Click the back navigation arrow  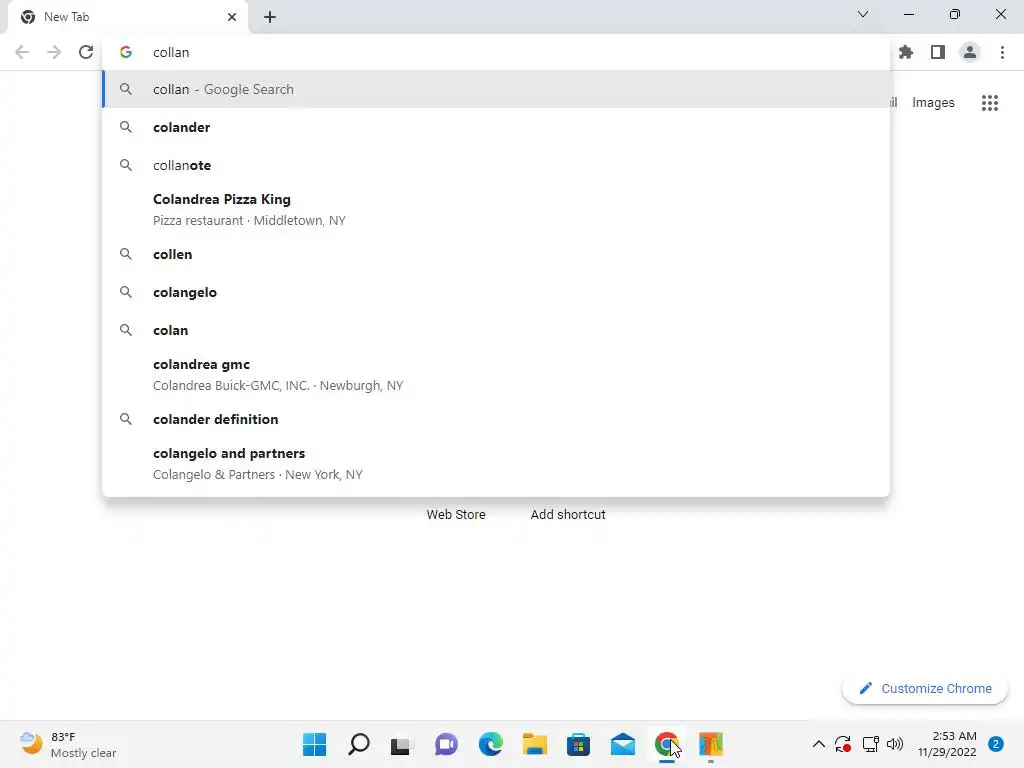pyautogui.click(x=22, y=52)
